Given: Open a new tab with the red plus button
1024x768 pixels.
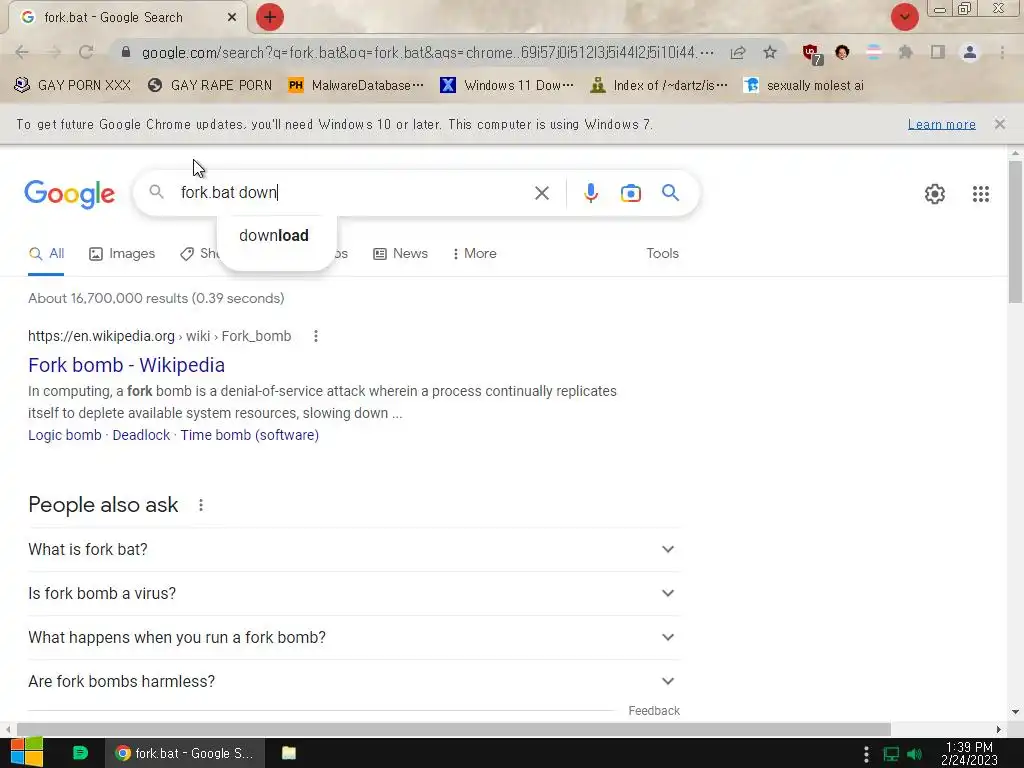Looking at the screenshot, I should tap(270, 17).
